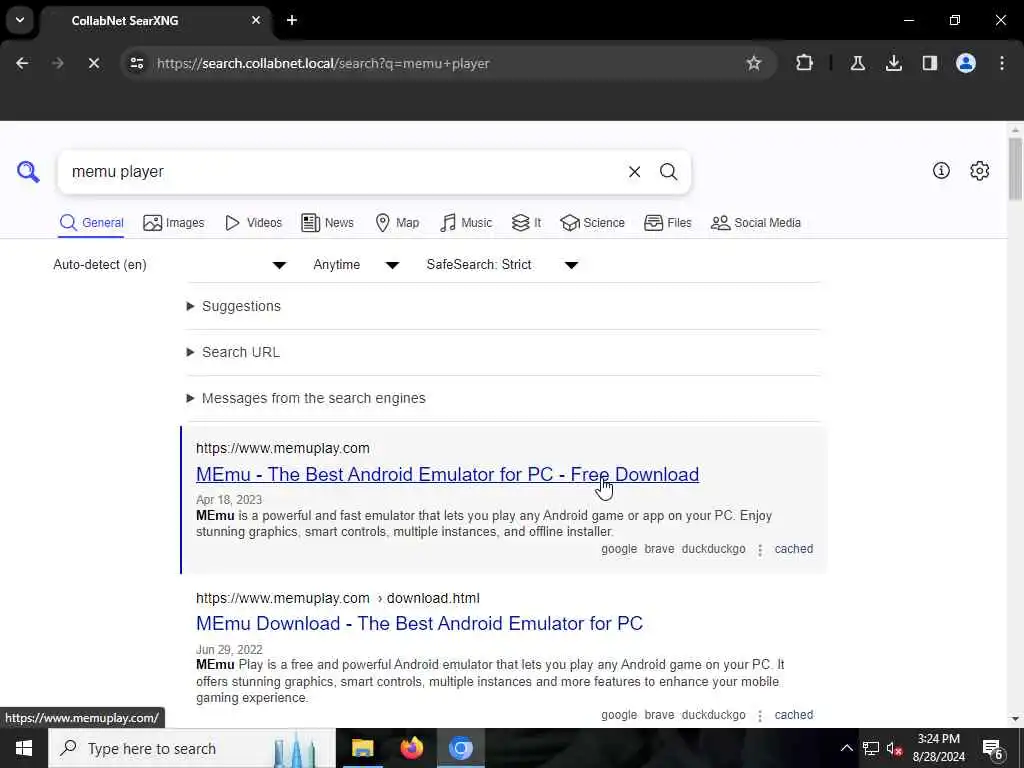Open the About info icon
The image size is (1024, 768).
click(941, 170)
